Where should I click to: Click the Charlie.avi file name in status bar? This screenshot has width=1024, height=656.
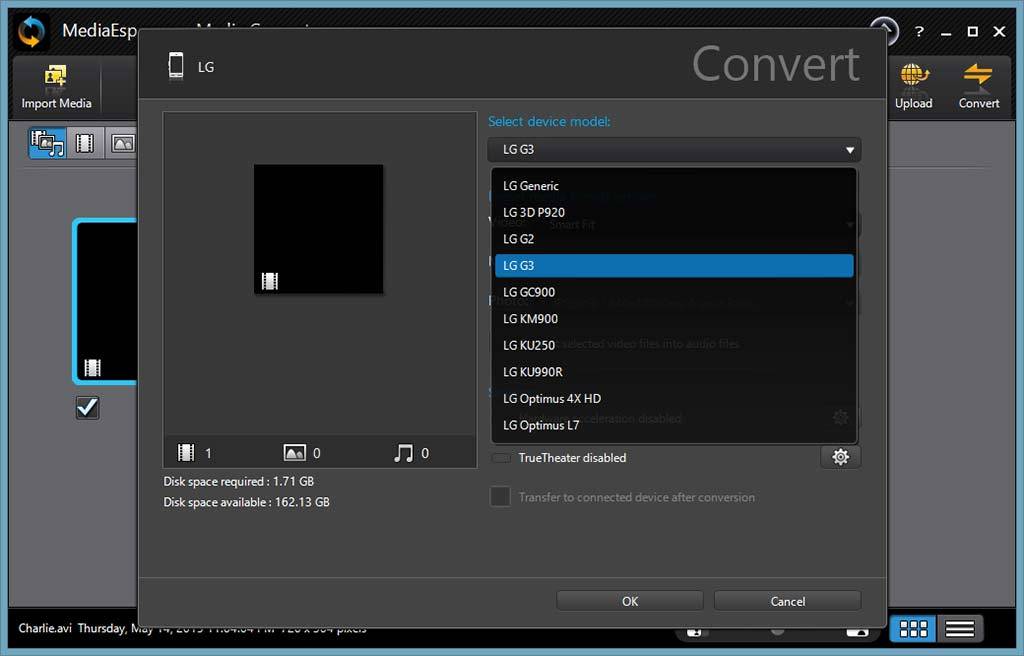(x=45, y=628)
